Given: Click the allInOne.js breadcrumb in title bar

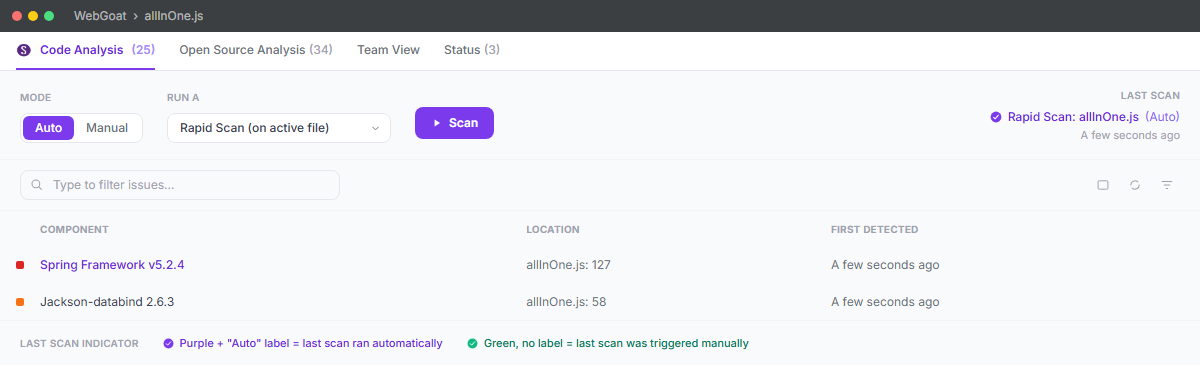Looking at the screenshot, I should point(175,16).
